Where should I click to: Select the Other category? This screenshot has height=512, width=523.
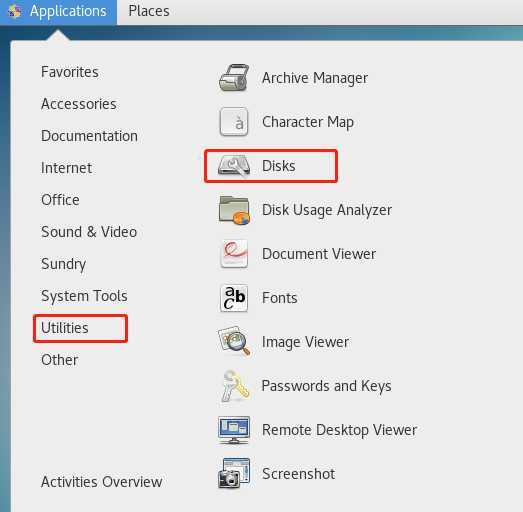tap(60, 360)
